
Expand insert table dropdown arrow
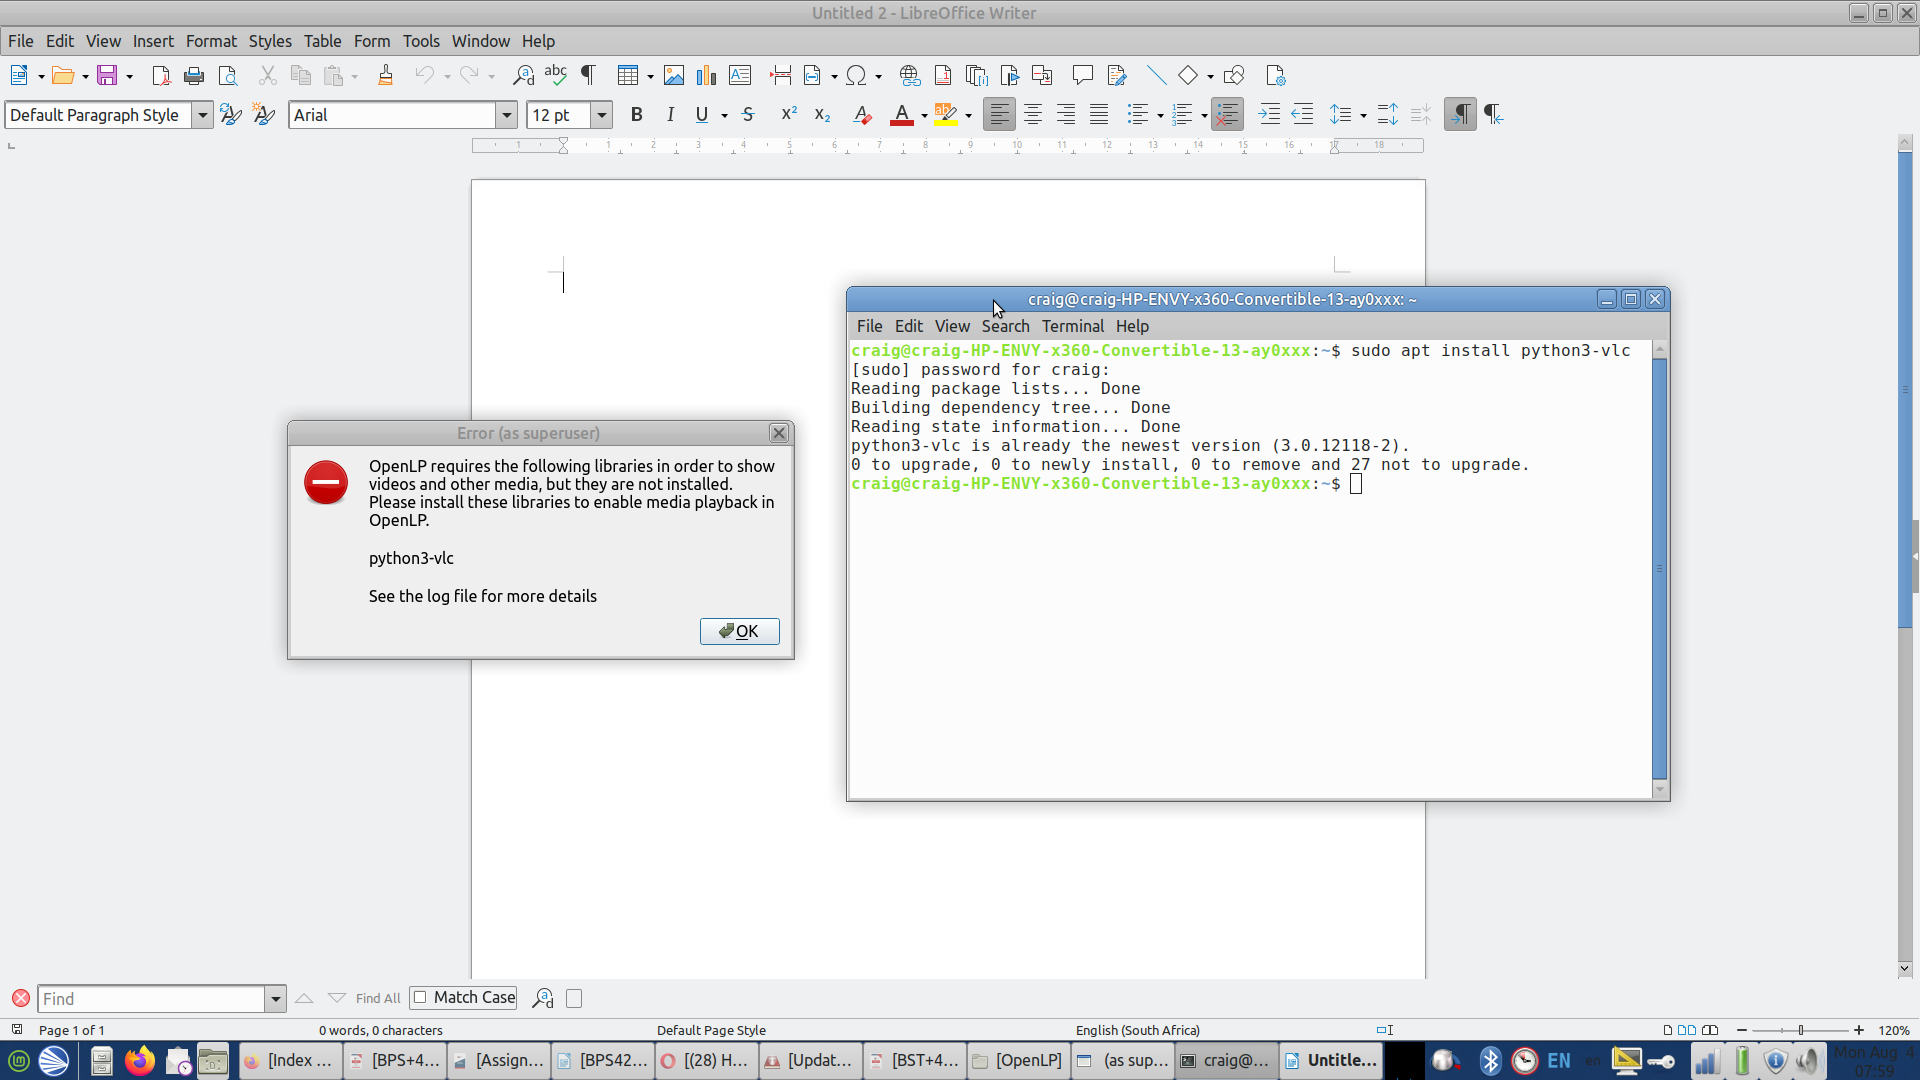650,77
